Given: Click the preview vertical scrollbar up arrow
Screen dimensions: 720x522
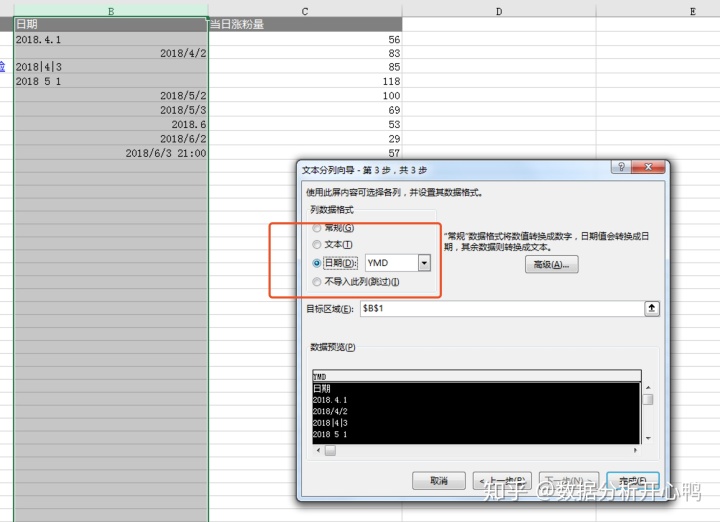Looking at the screenshot, I should coord(648,388).
